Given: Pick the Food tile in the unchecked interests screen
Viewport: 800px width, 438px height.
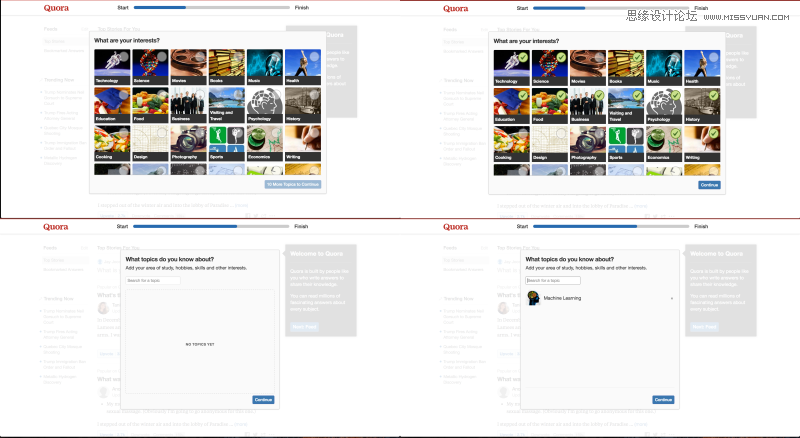Looking at the screenshot, I should tap(150, 105).
